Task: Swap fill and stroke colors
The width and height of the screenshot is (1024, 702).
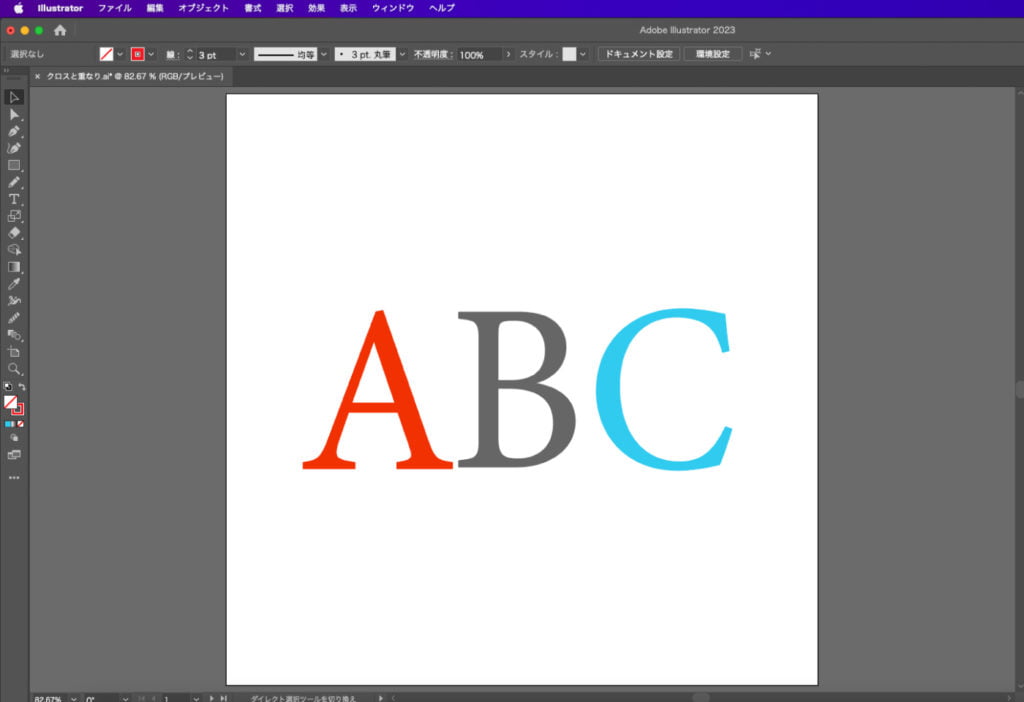Action: 22,387
